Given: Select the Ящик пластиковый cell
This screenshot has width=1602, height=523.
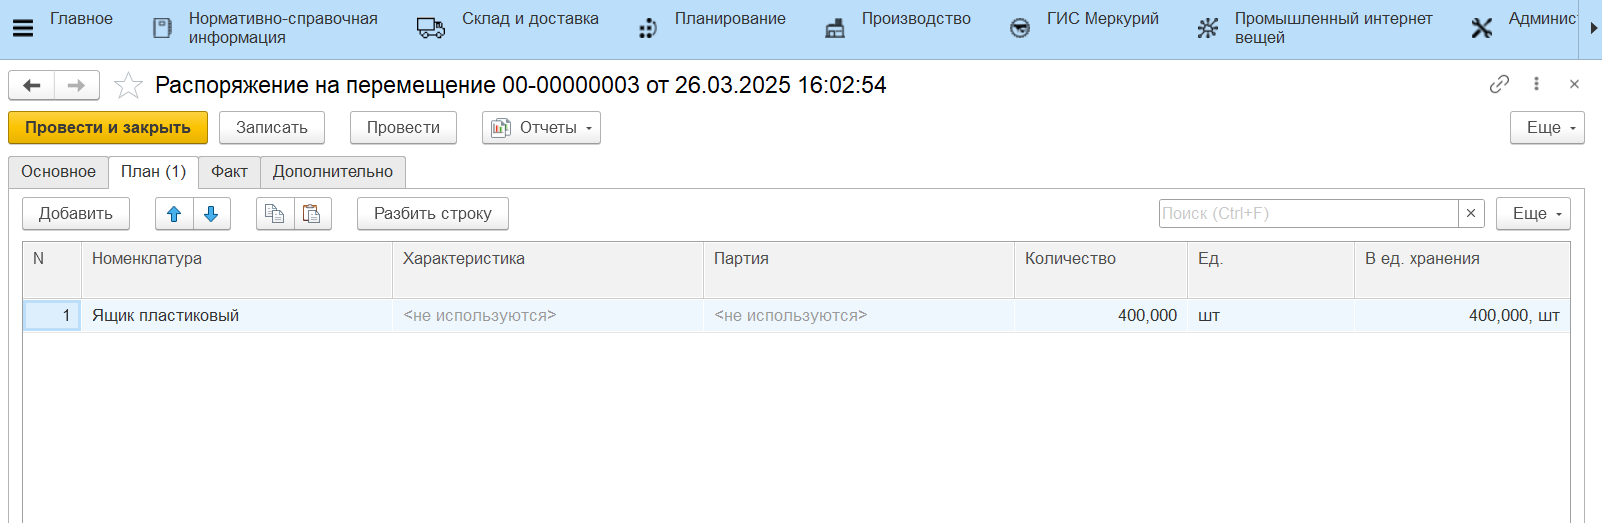Looking at the screenshot, I should [237, 316].
